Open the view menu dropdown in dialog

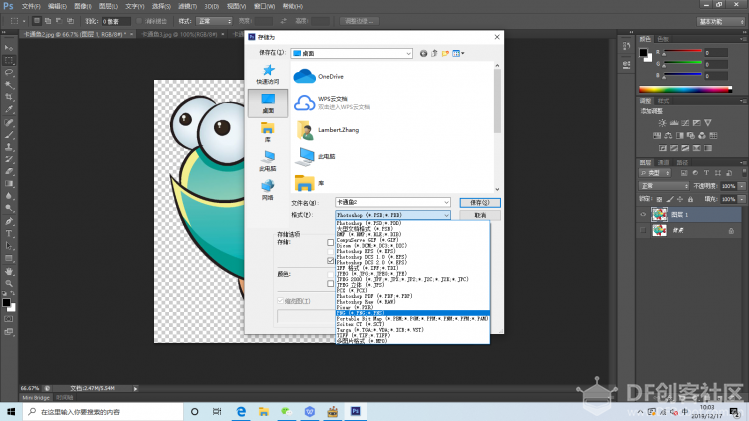[458, 54]
